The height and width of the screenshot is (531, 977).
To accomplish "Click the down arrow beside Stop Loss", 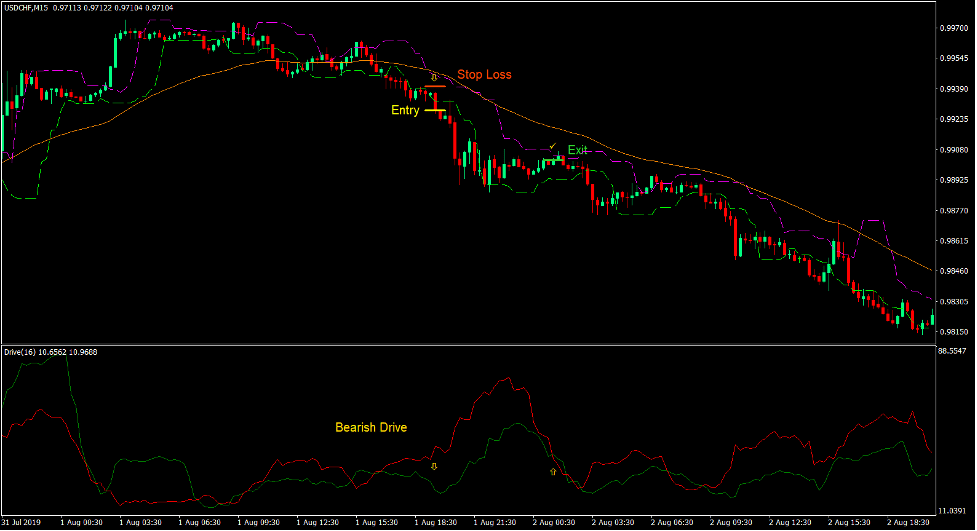I will [434, 77].
